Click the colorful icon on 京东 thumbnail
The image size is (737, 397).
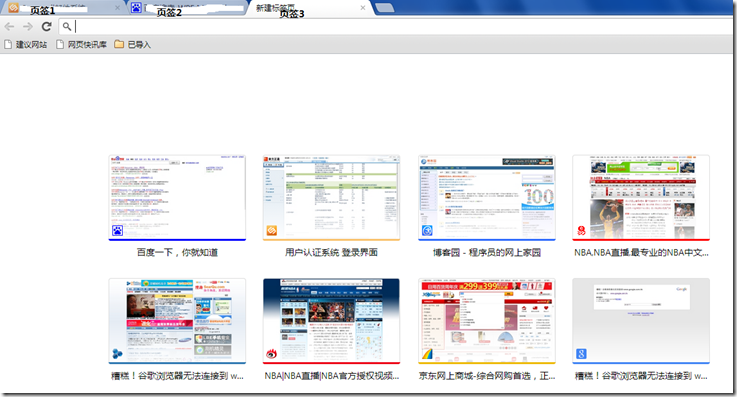tap(427, 353)
